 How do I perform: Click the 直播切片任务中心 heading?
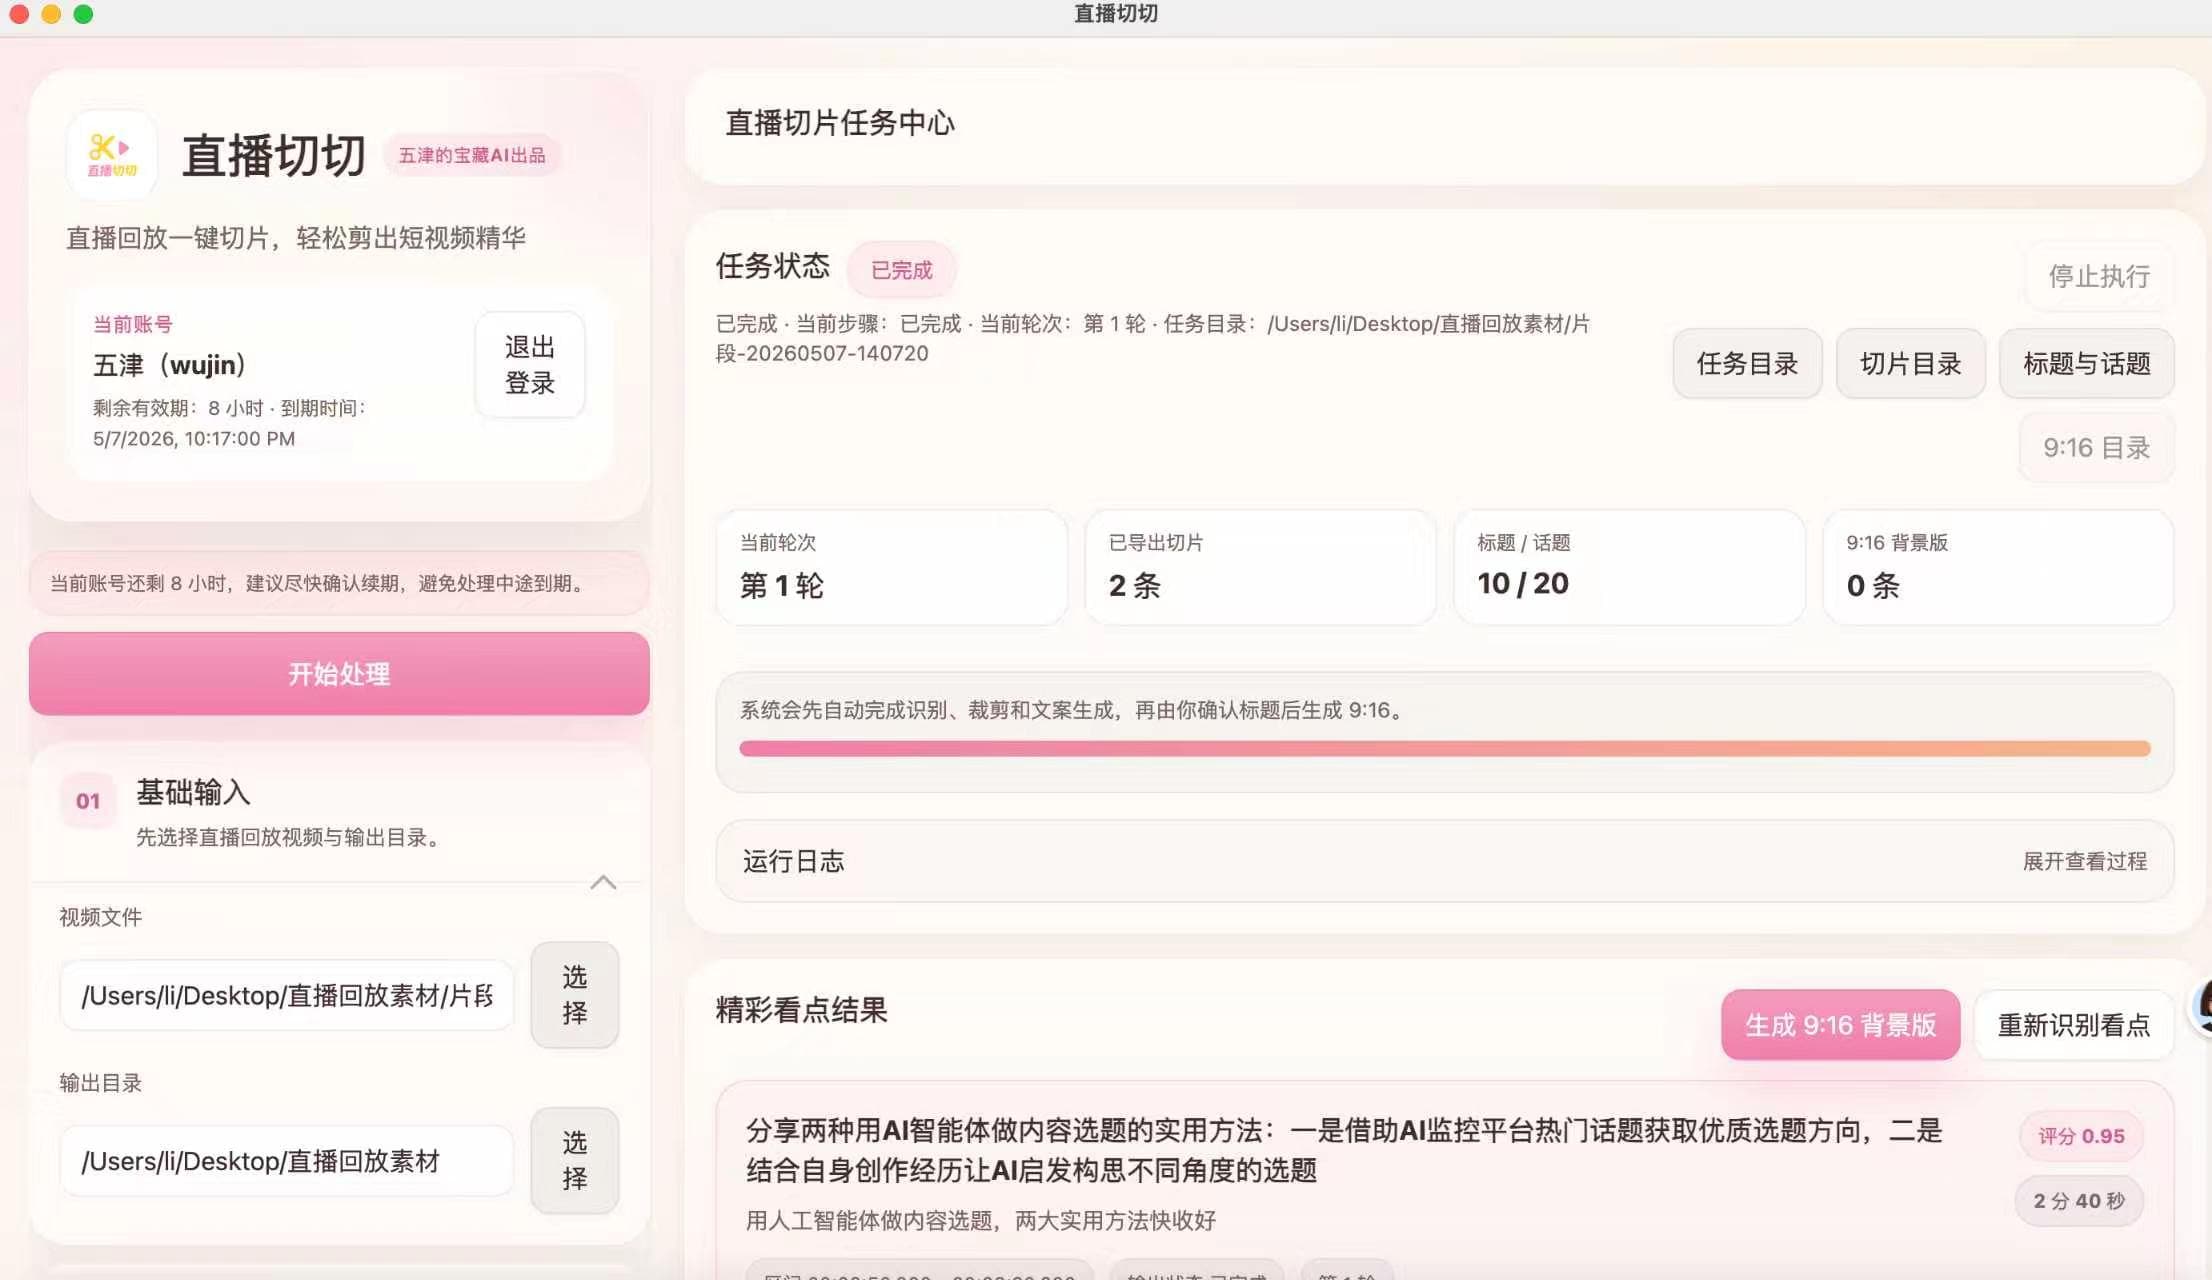(840, 123)
